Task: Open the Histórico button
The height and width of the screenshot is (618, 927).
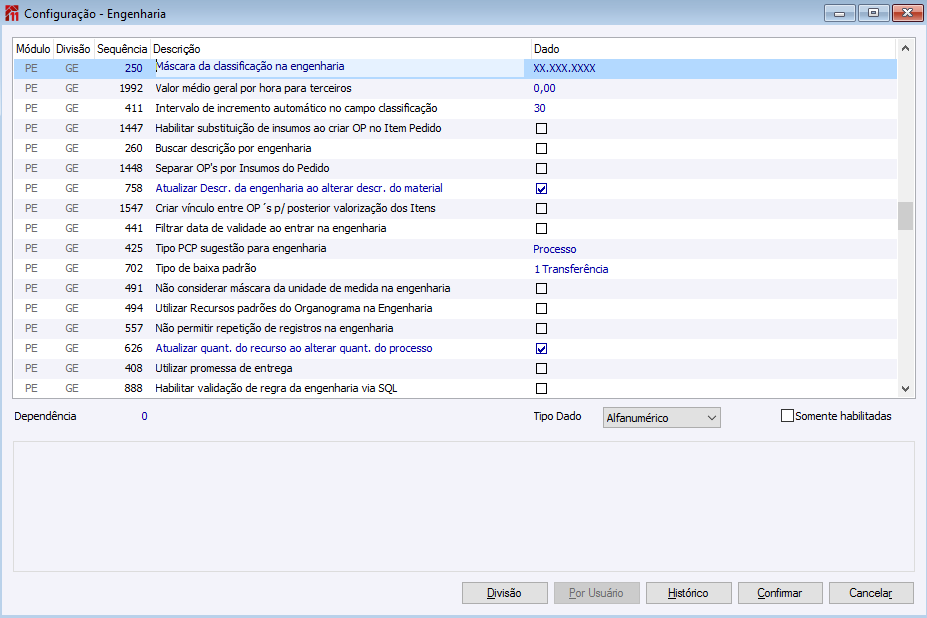Action: point(688,593)
